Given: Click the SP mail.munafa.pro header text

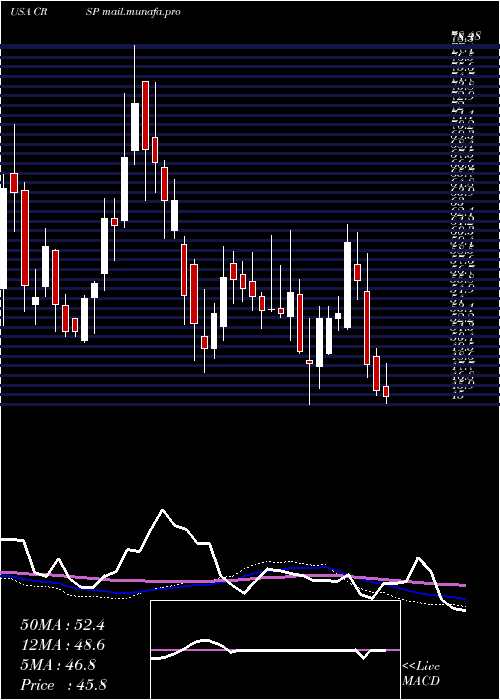Looking at the screenshot, I should click(133, 12).
